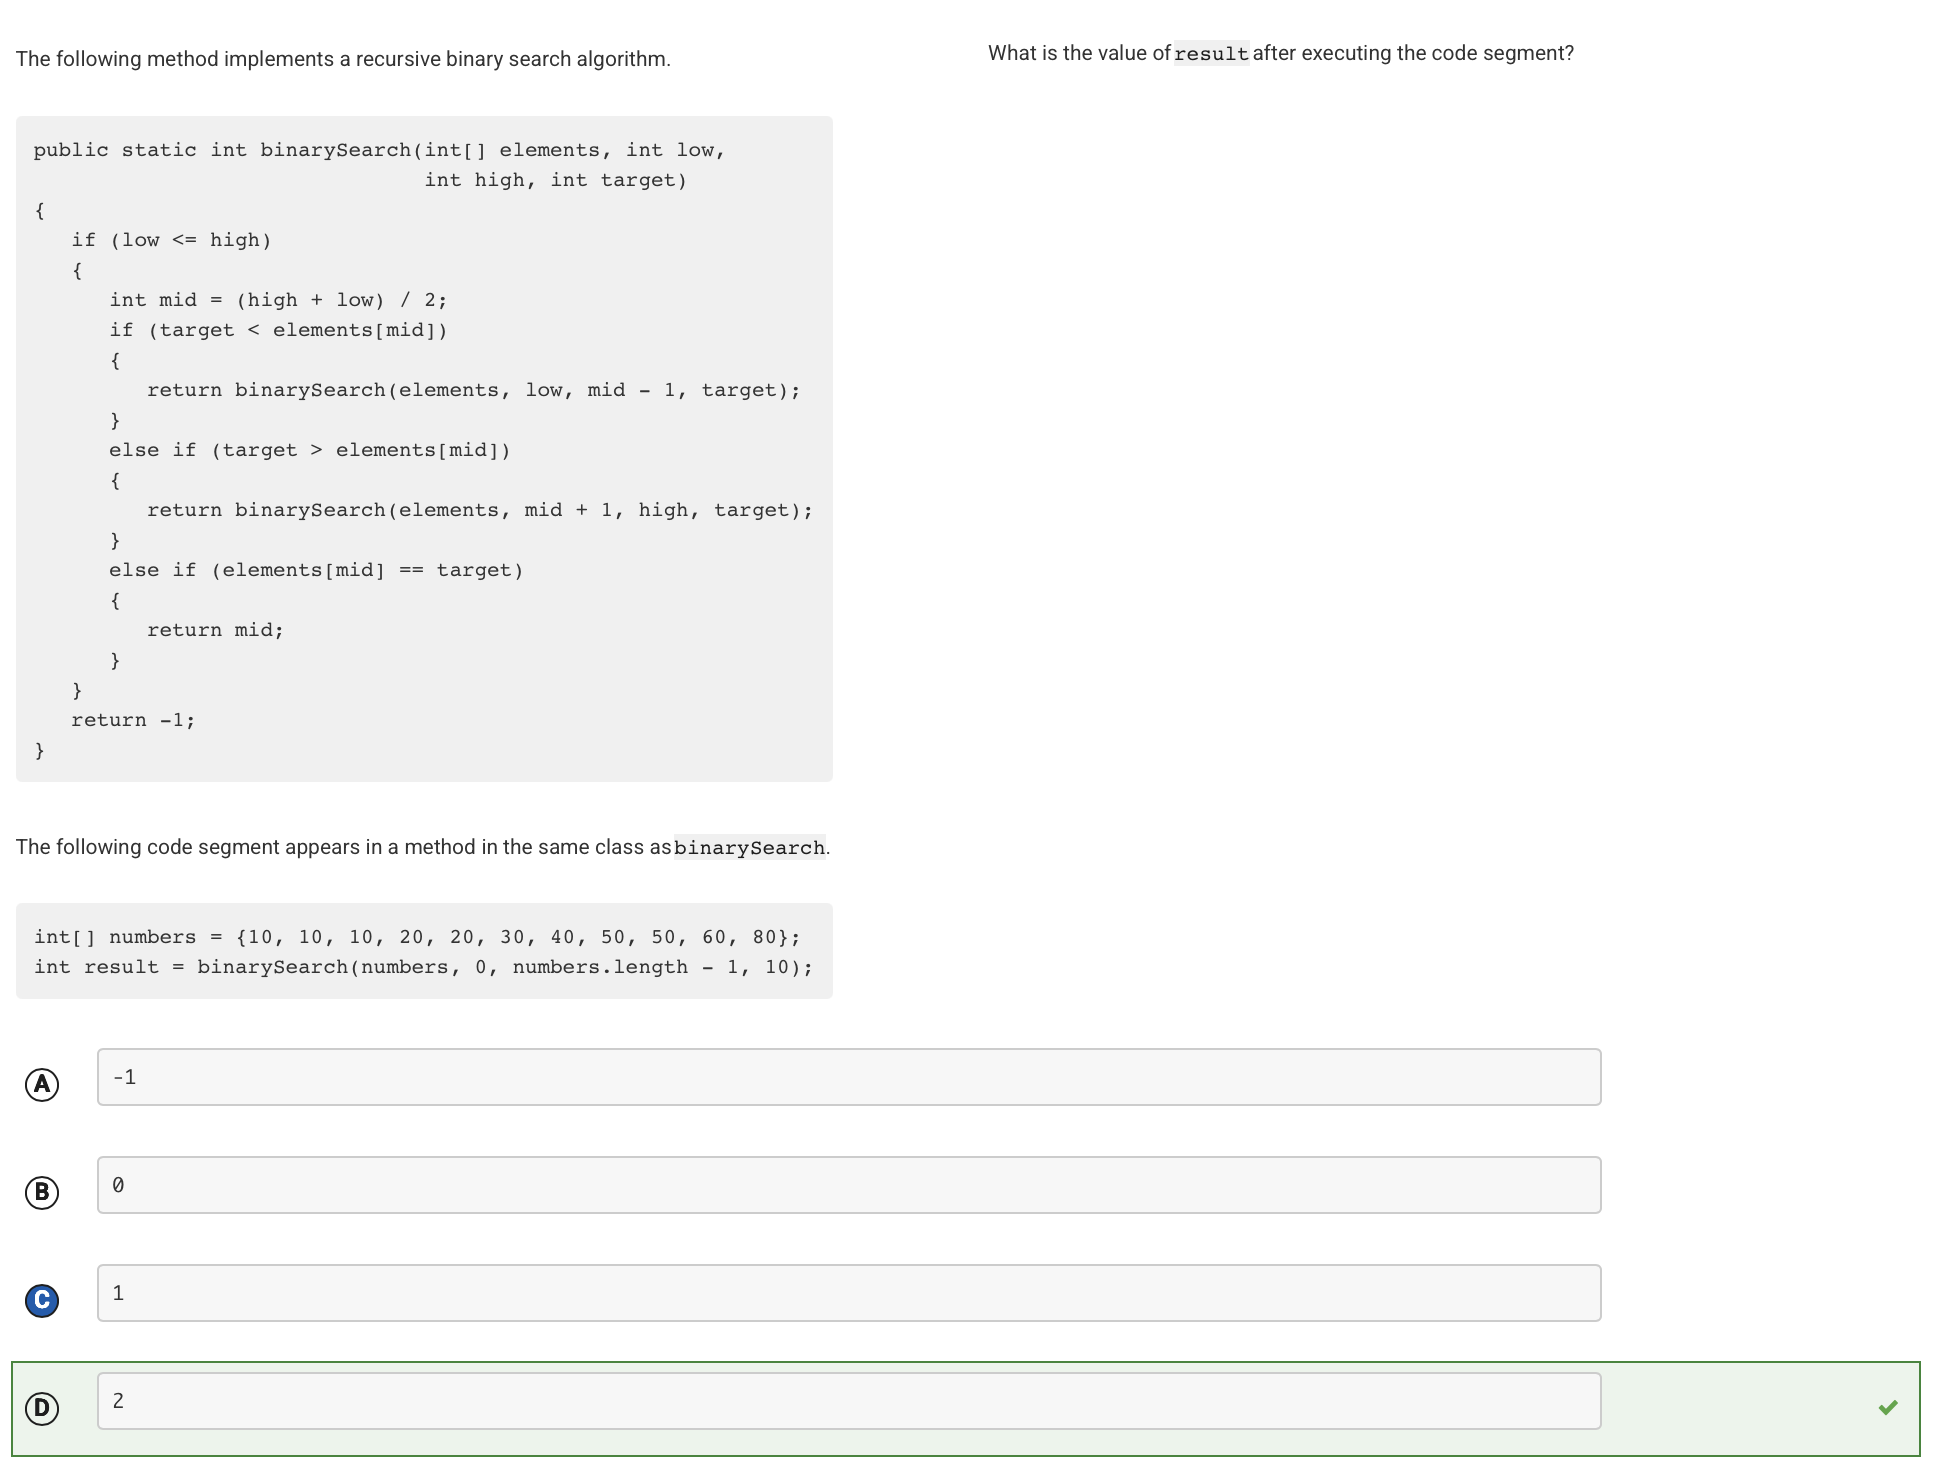1946x1472 pixels.
Task: Click the question text about result value
Action: 1280,52
